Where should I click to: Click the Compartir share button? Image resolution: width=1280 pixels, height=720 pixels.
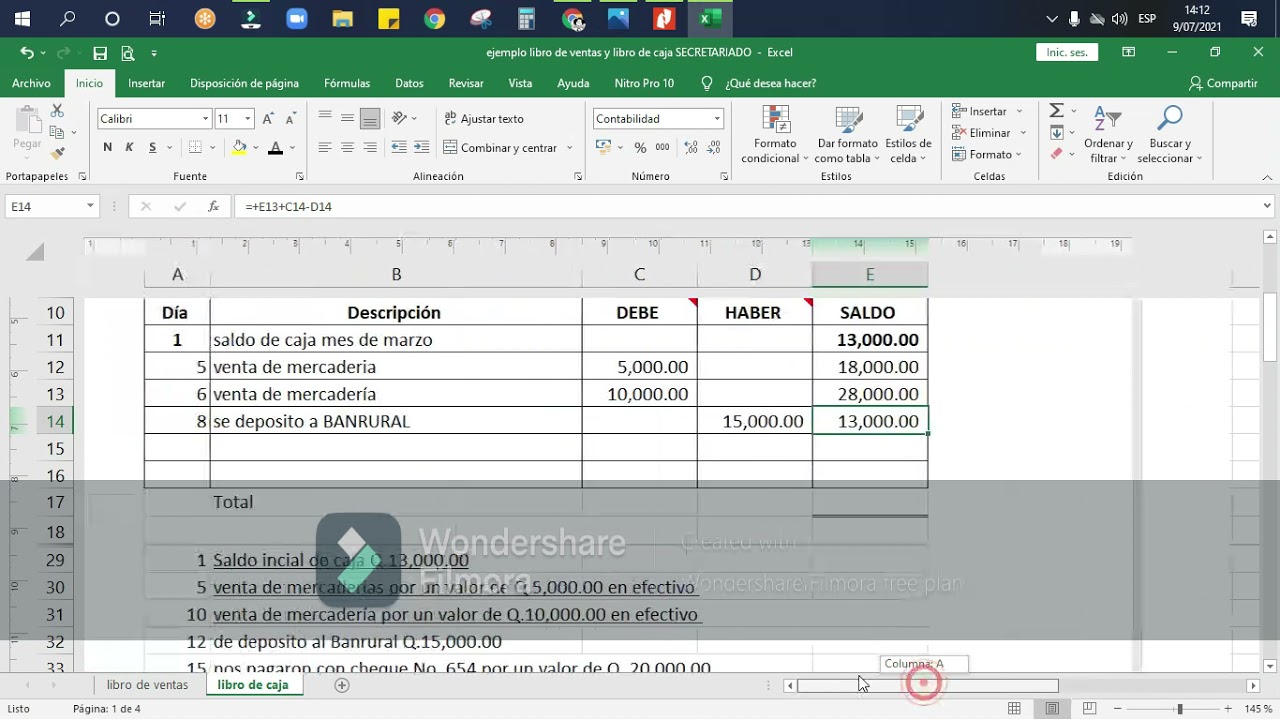pyautogui.click(x=1223, y=84)
